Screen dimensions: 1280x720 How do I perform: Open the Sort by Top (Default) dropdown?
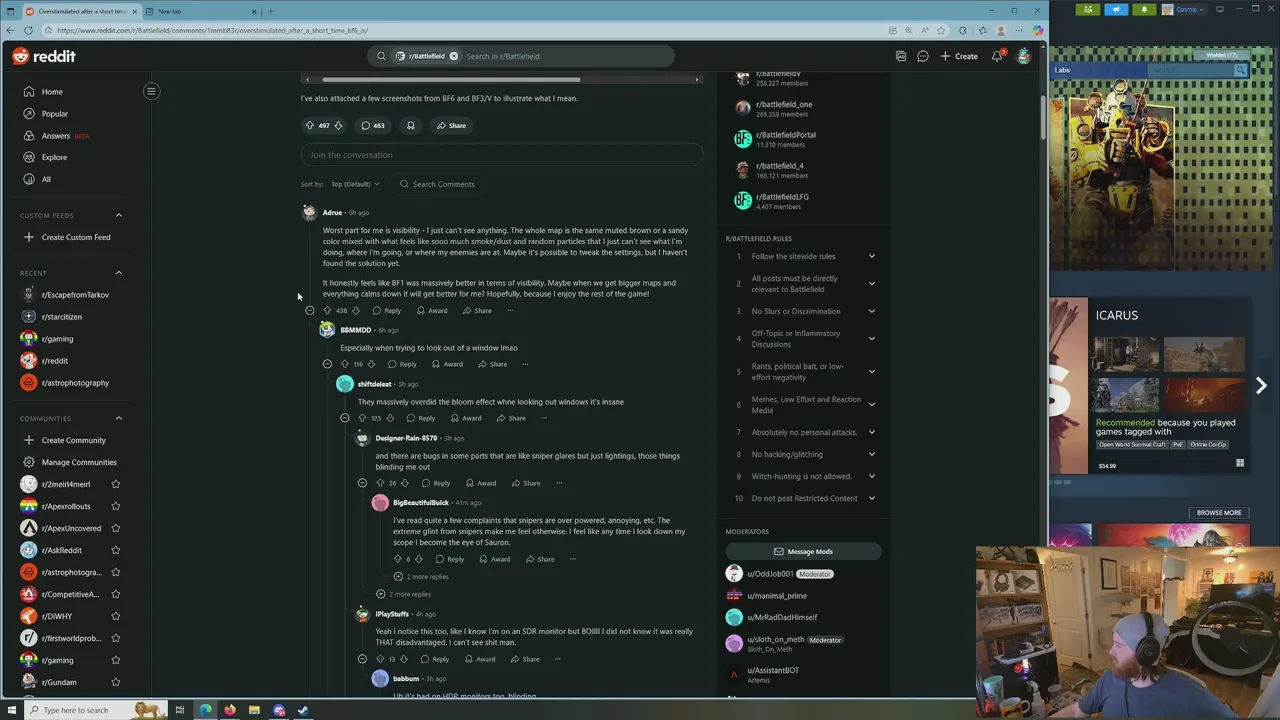pyautogui.click(x=355, y=184)
